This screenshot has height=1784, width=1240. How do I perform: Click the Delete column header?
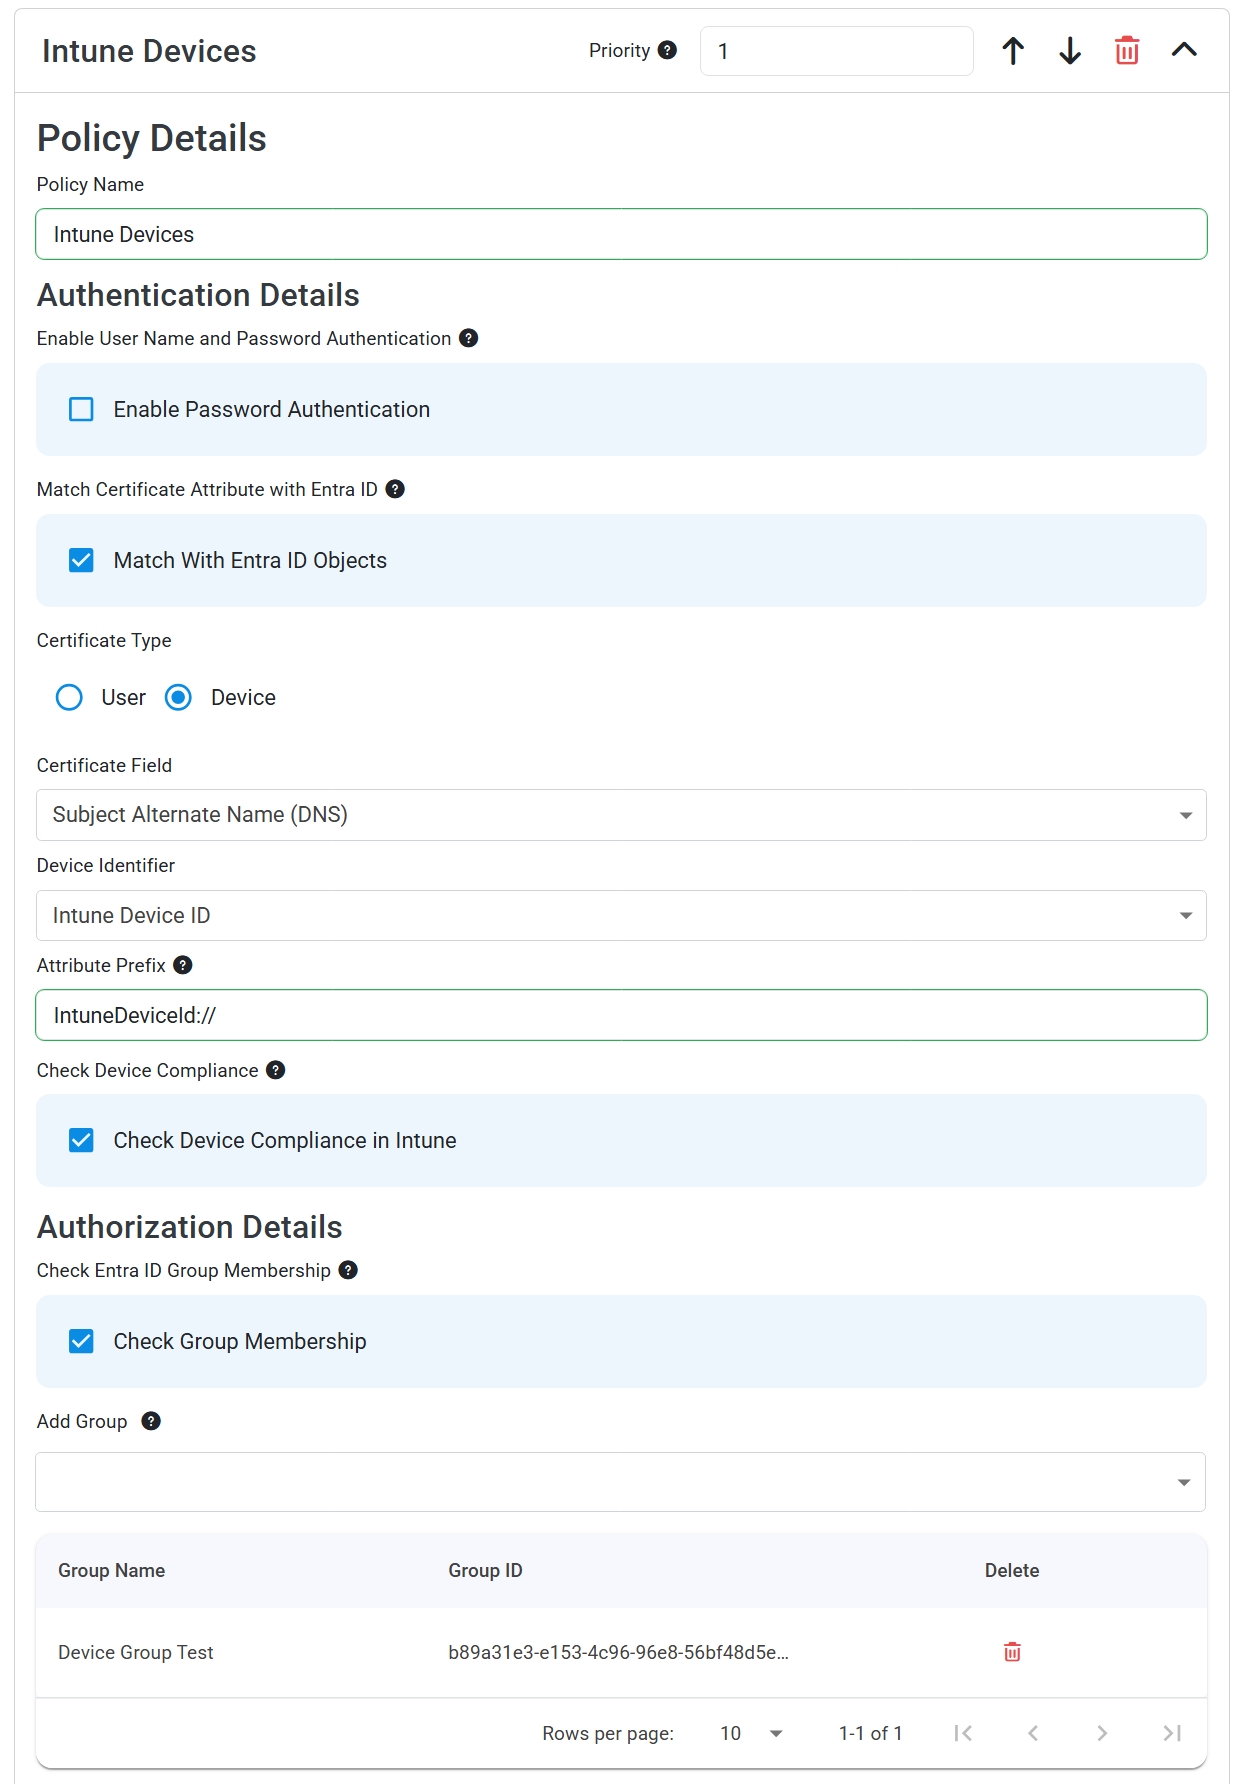point(1012,1570)
